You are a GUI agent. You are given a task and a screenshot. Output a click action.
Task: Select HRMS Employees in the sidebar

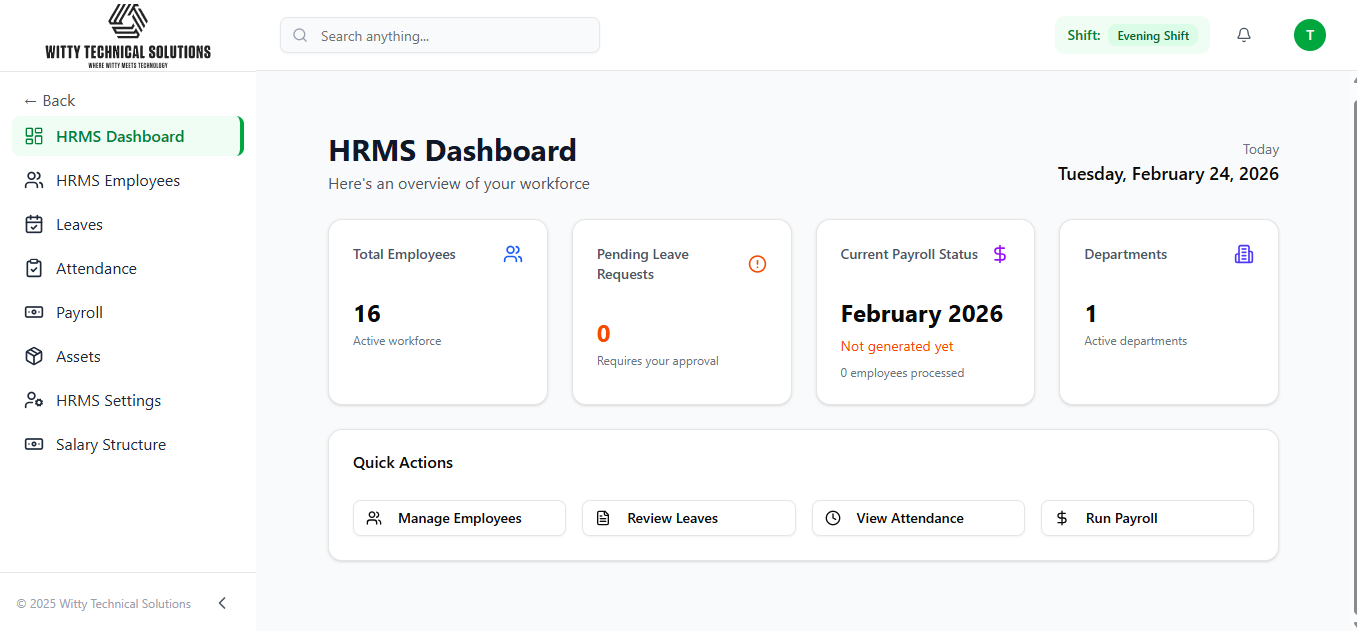117,180
